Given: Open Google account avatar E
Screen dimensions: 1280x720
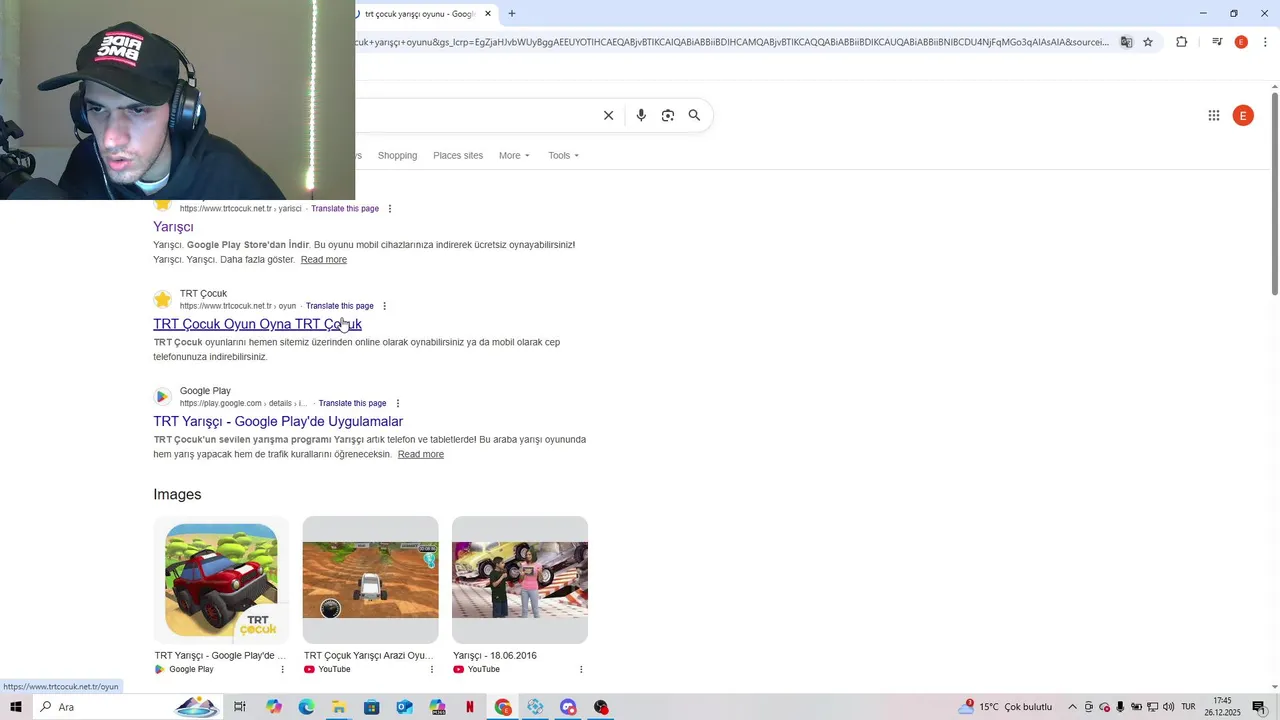Looking at the screenshot, I should (1243, 115).
